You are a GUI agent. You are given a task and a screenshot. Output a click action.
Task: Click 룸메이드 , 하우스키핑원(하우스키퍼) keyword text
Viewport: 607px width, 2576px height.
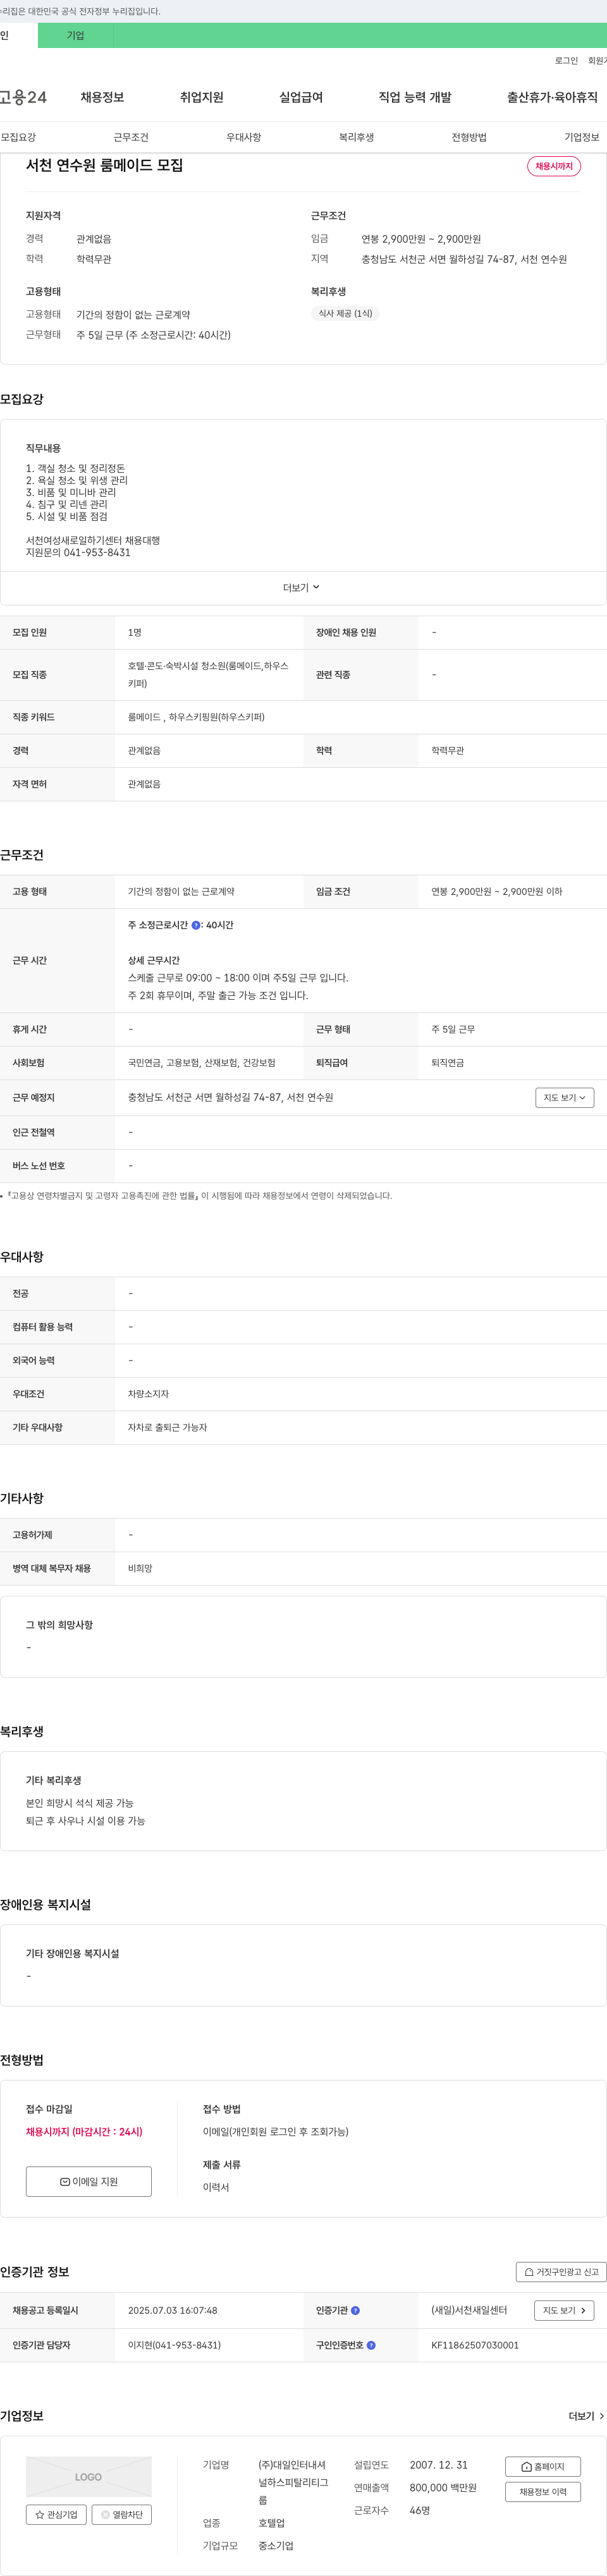196,717
